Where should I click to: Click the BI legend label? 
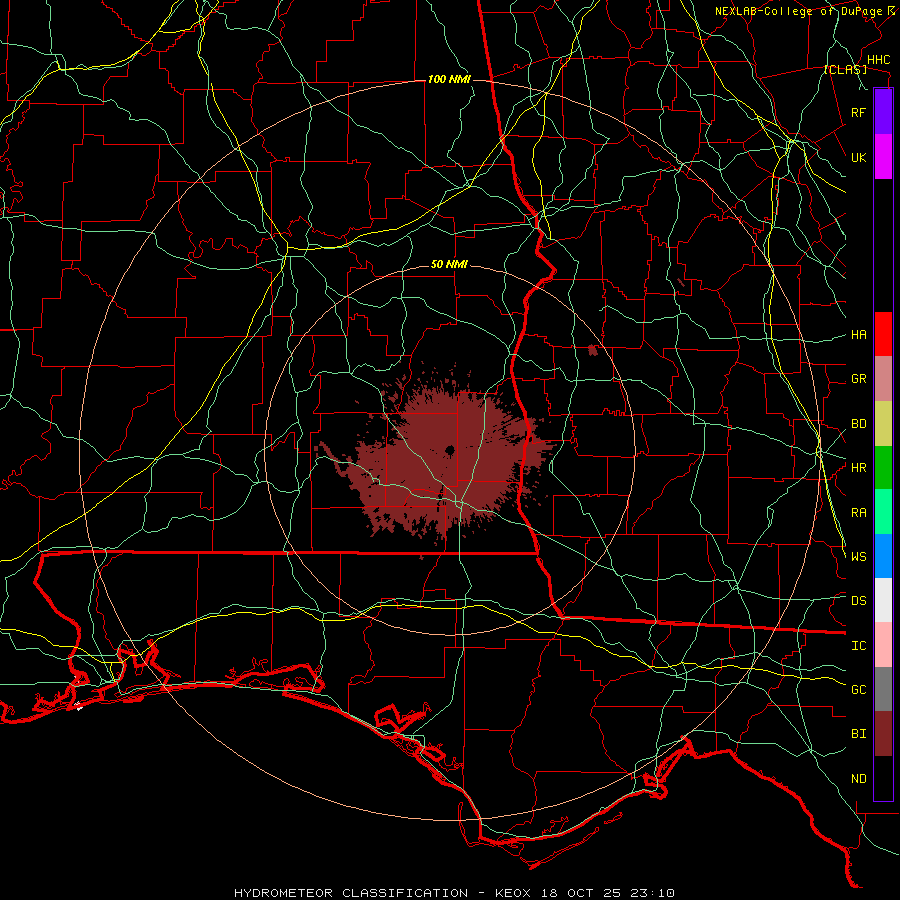tap(859, 734)
